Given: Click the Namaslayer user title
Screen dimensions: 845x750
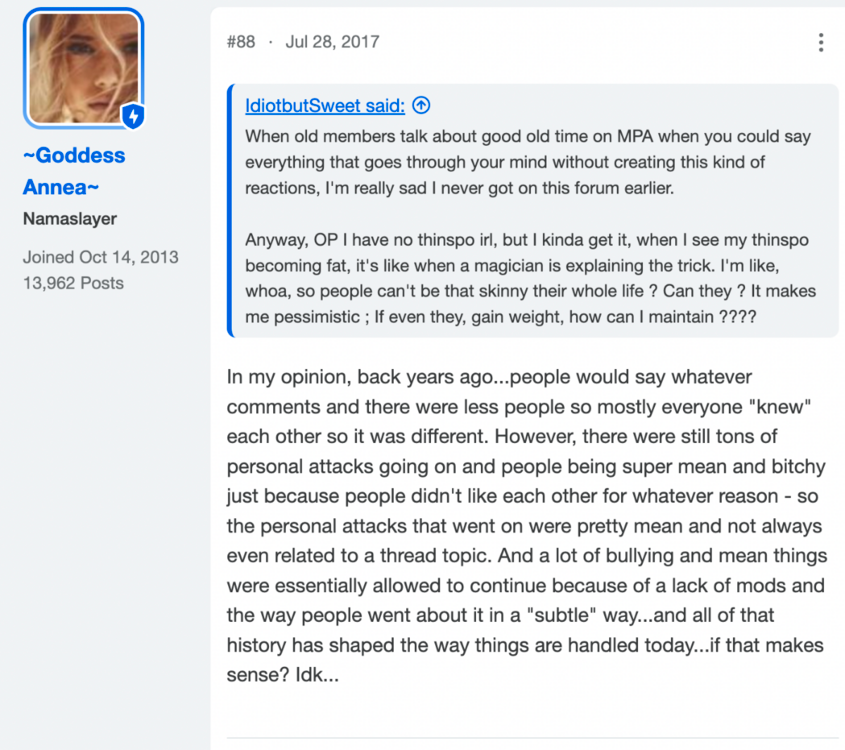Looking at the screenshot, I should tap(70, 219).
